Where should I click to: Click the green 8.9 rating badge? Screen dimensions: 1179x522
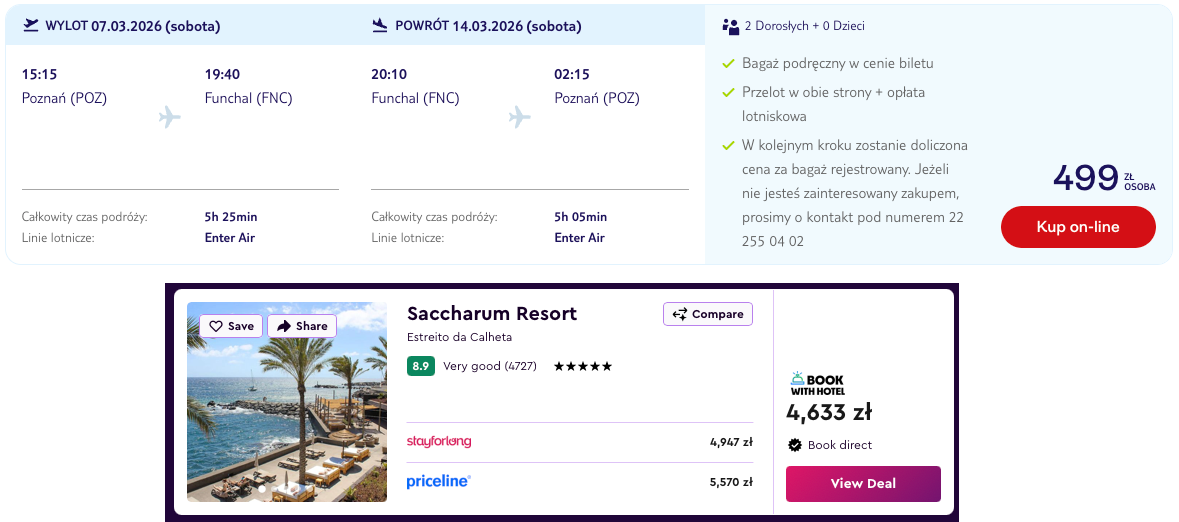tap(421, 366)
